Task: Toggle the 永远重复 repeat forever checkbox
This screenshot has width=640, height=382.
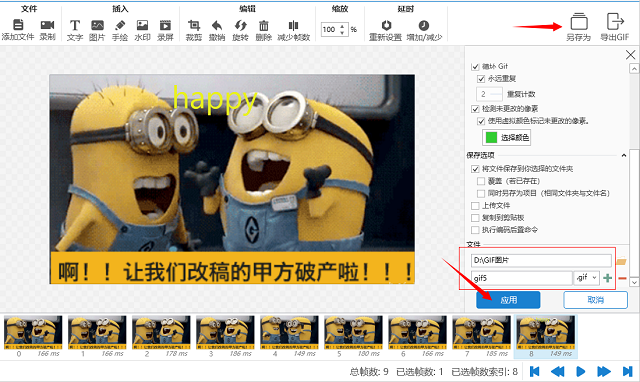Action: (x=481, y=79)
